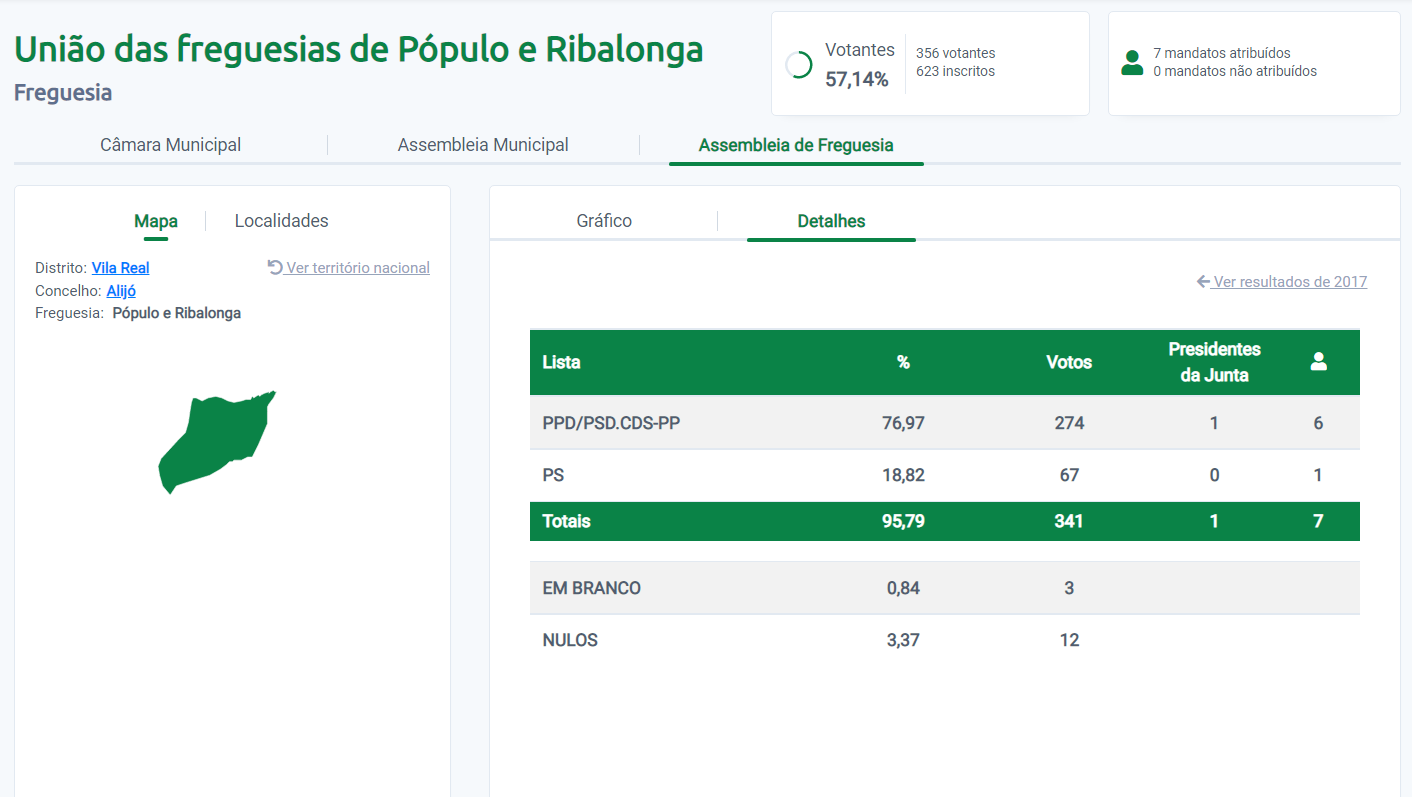Image resolution: width=1412 pixels, height=797 pixels.
Task: Select the Mapa tab
Action: point(156,221)
